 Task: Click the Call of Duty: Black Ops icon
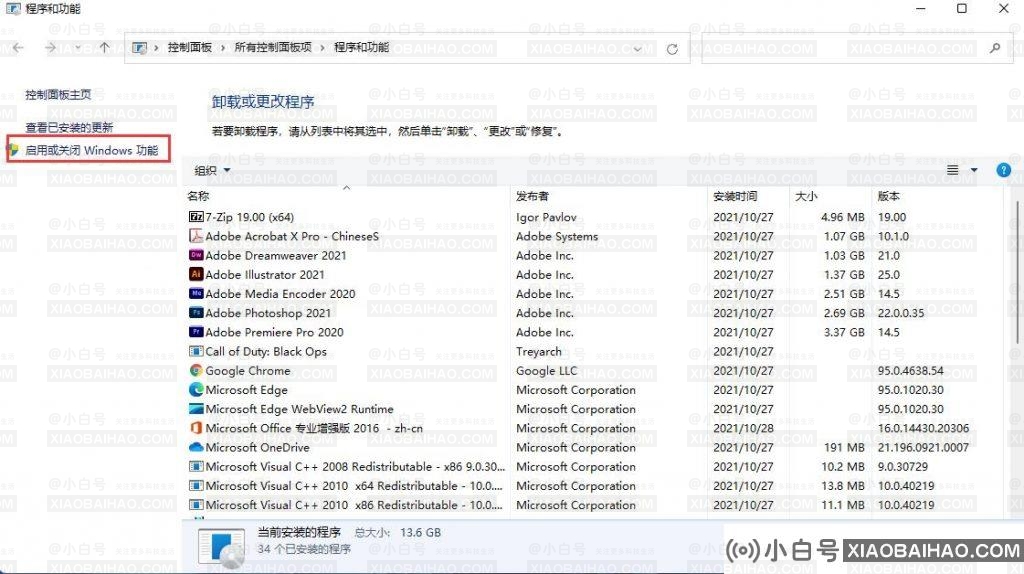click(196, 351)
